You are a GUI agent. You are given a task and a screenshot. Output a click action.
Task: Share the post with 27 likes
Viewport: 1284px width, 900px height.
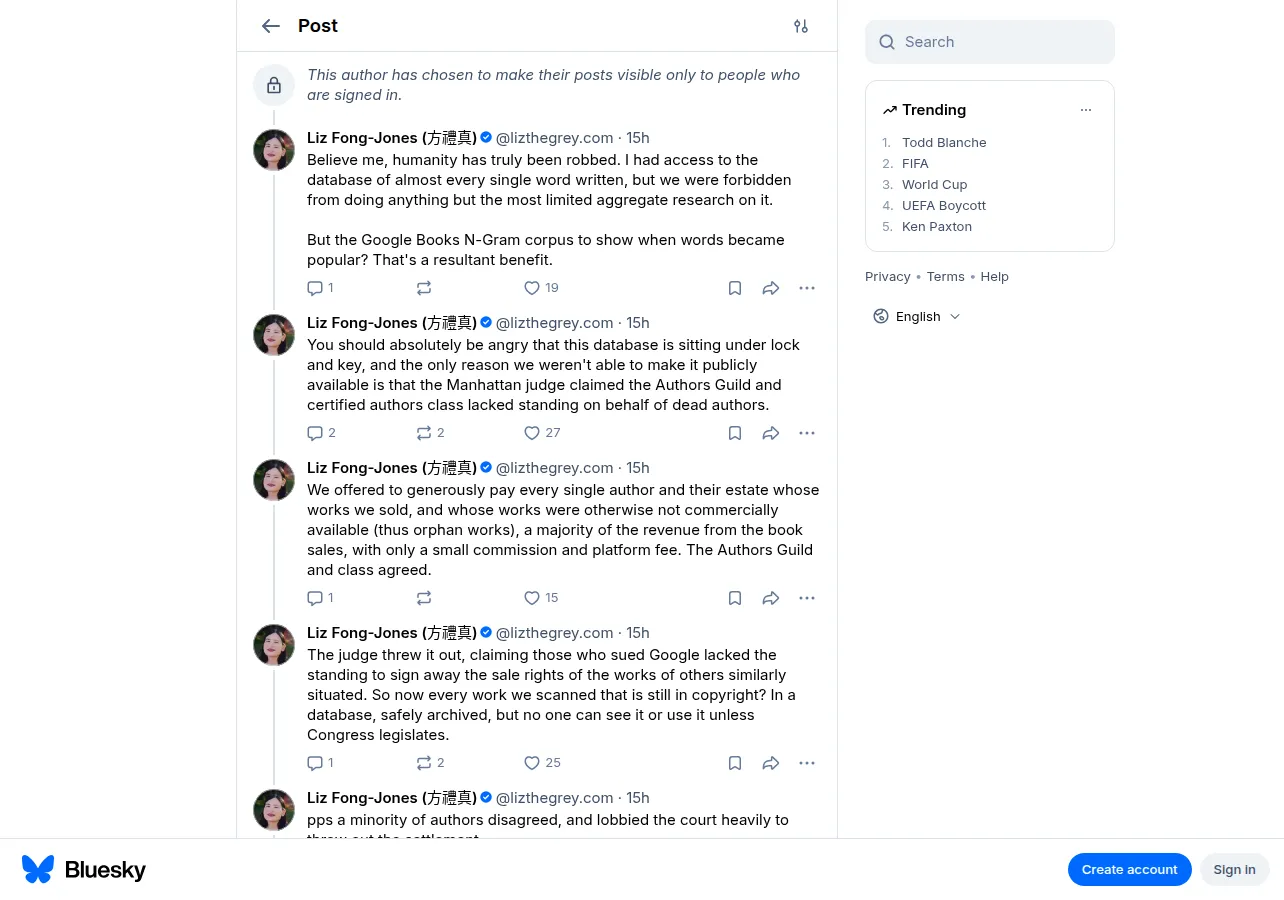point(771,433)
